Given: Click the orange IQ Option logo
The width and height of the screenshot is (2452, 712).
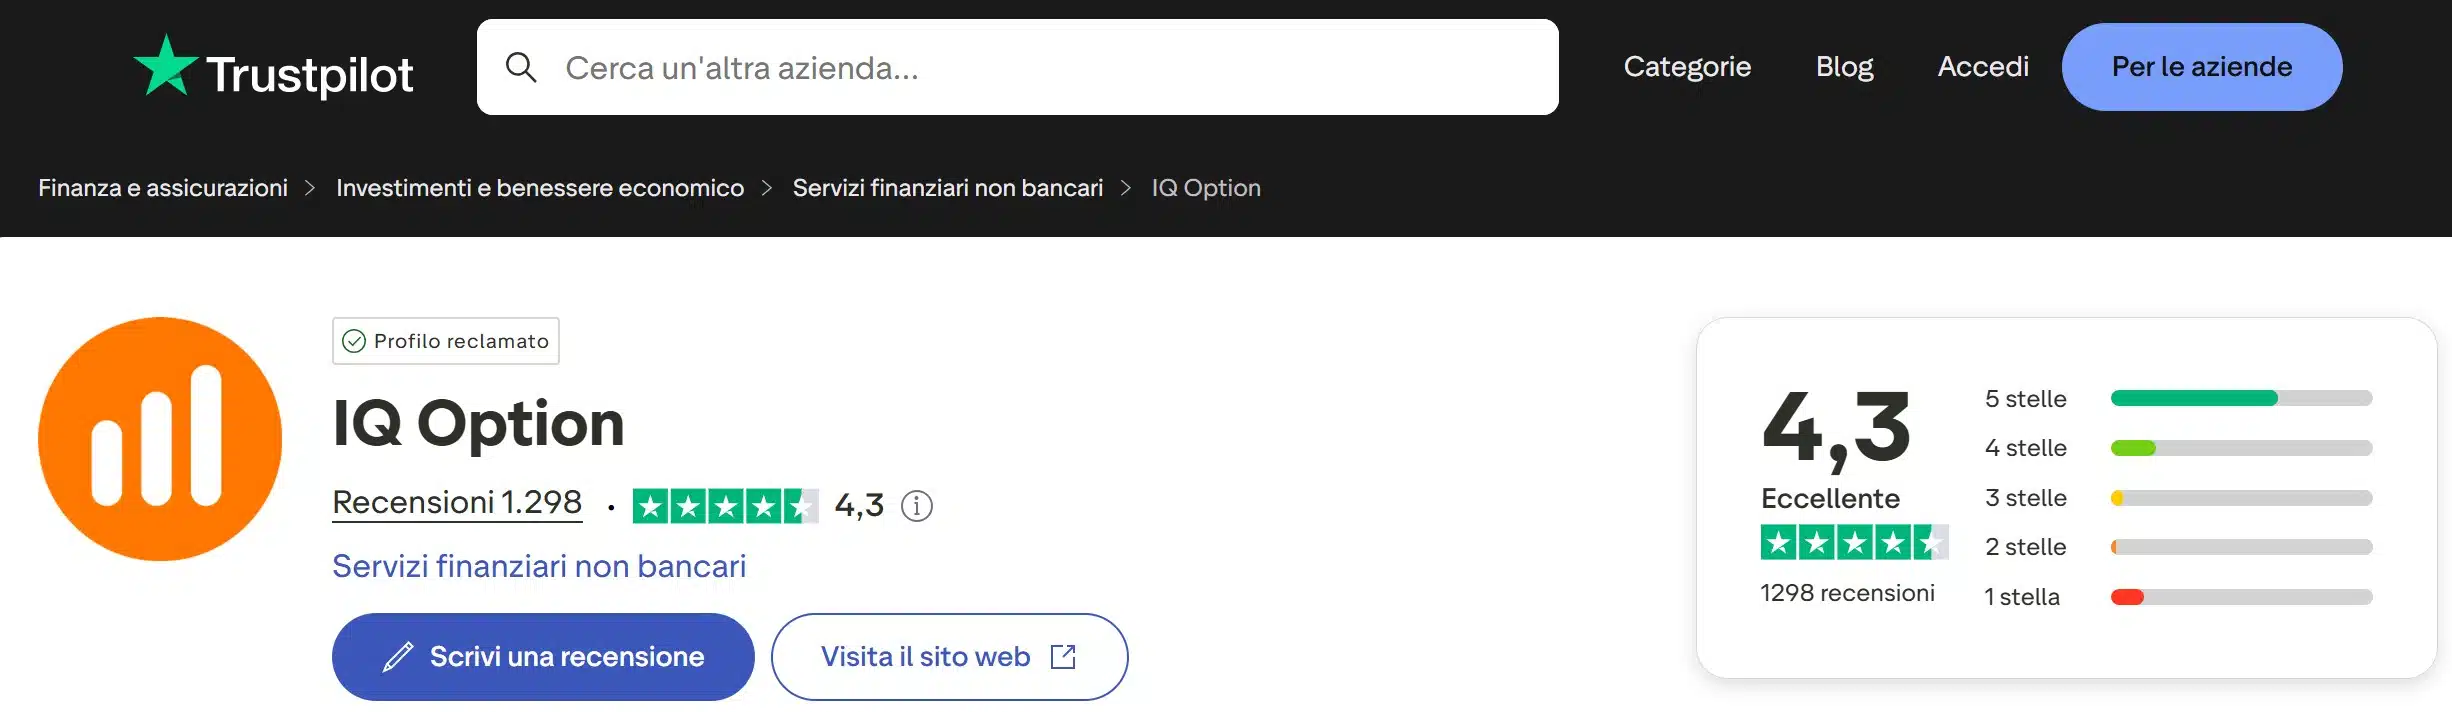Looking at the screenshot, I should pyautogui.click(x=160, y=439).
